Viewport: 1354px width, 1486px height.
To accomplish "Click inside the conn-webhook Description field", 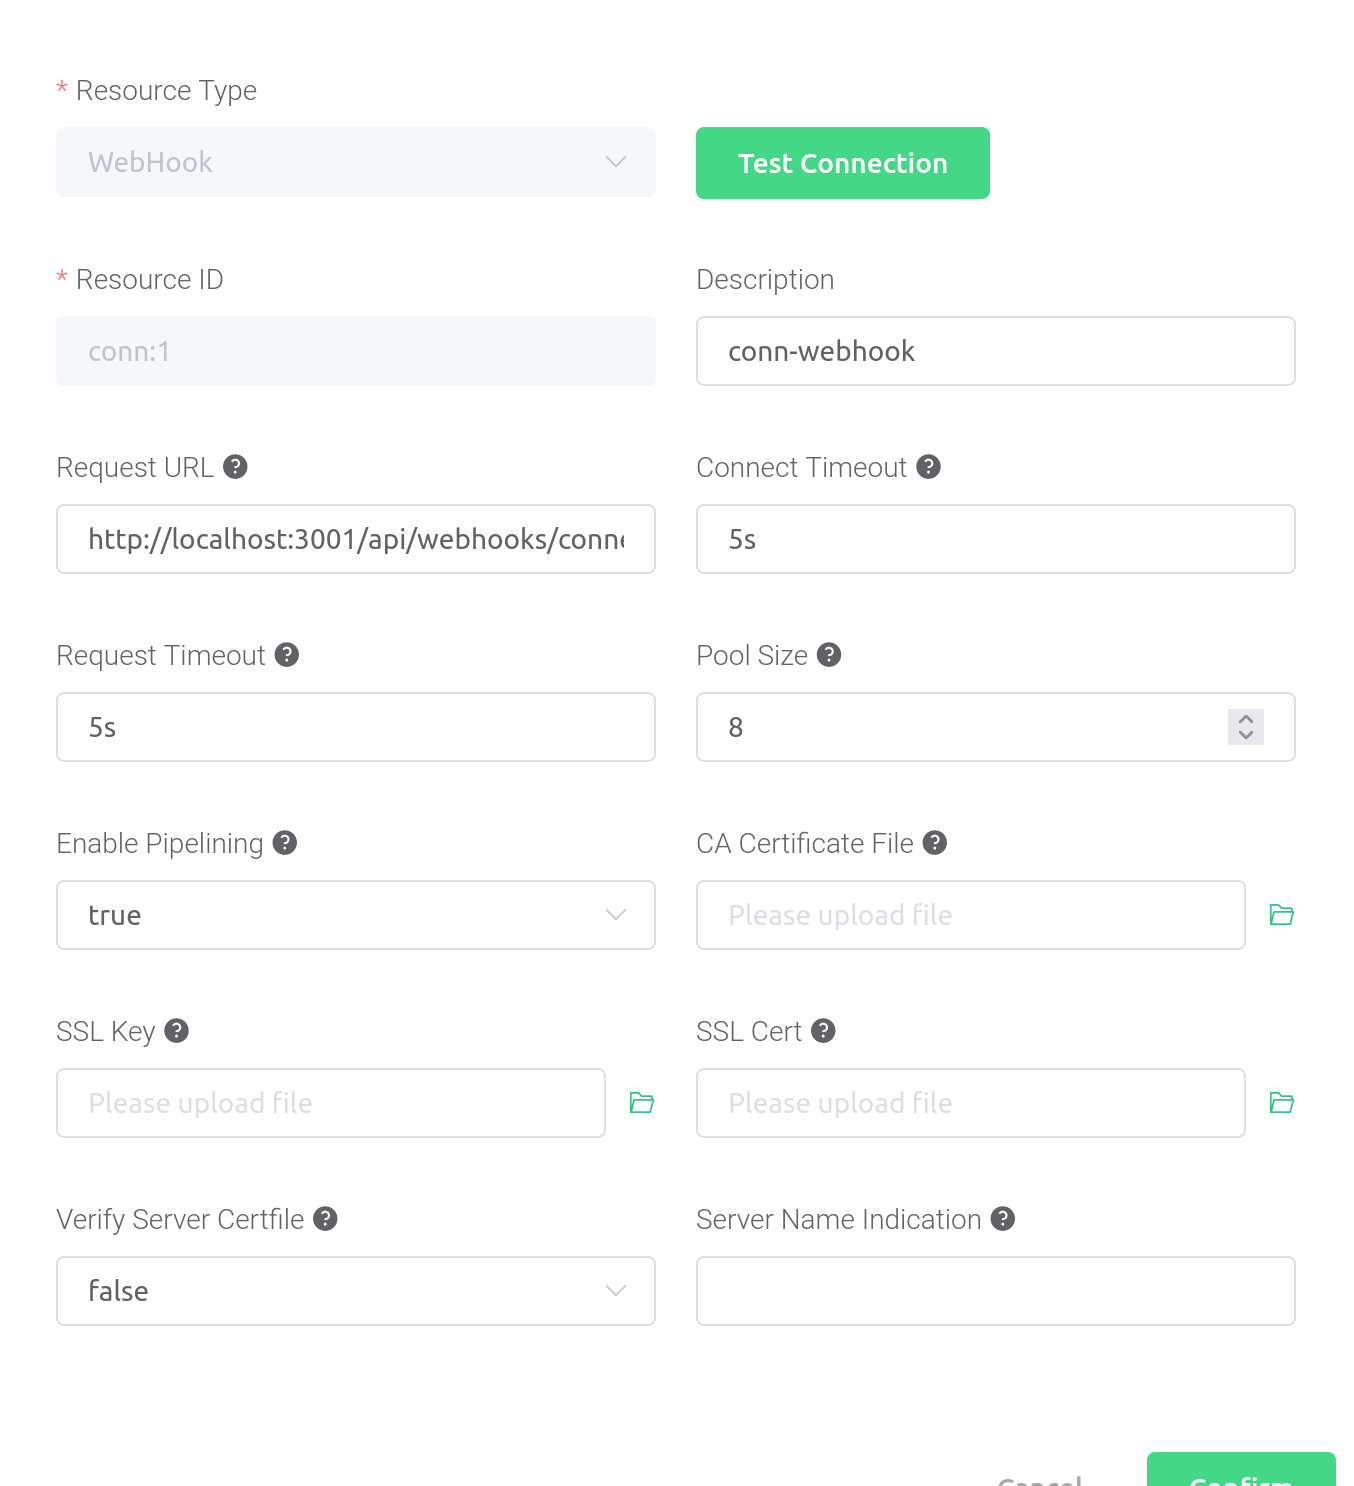I will [995, 351].
